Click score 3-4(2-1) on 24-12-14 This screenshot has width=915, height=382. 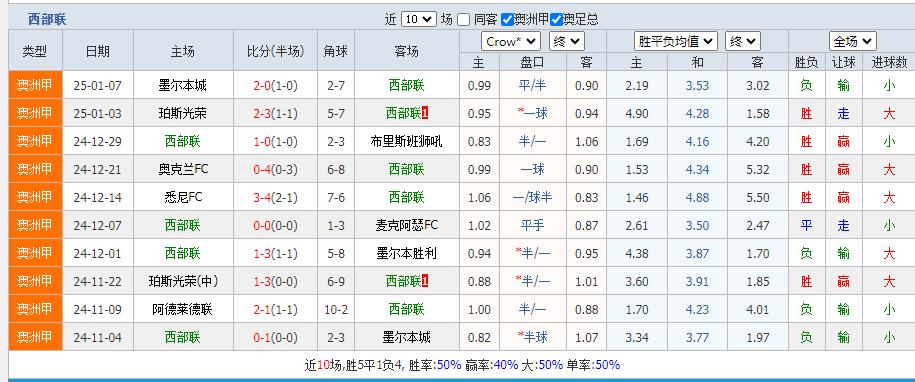point(275,198)
